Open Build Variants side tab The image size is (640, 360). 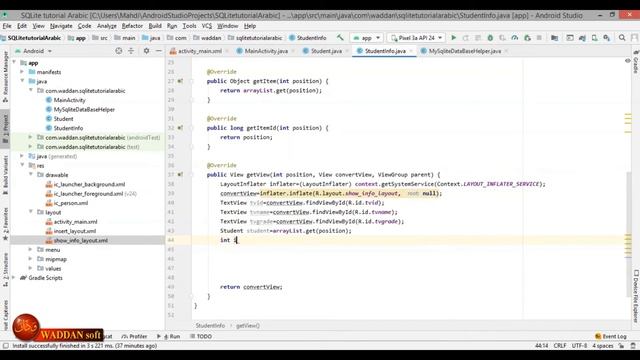pyautogui.click(x=5, y=175)
